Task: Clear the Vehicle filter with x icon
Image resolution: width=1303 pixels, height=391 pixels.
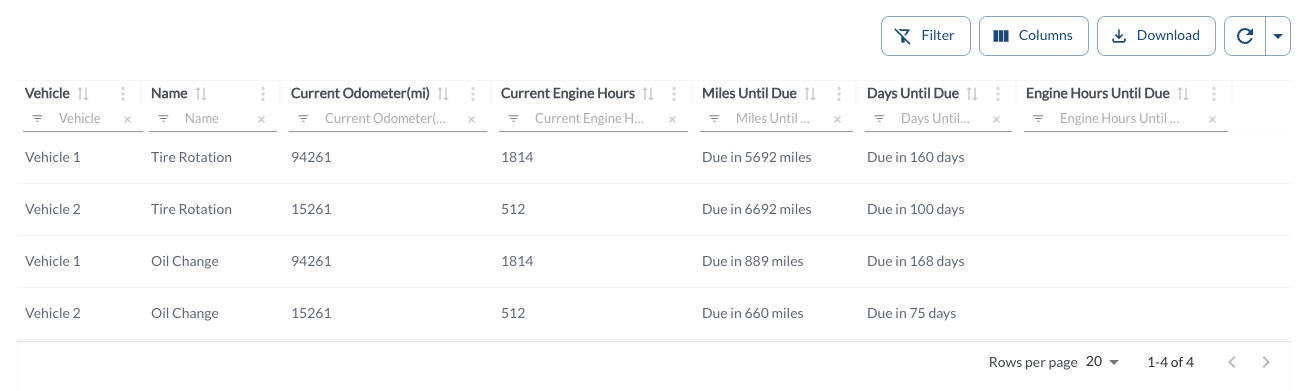Action: [x=127, y=119]
